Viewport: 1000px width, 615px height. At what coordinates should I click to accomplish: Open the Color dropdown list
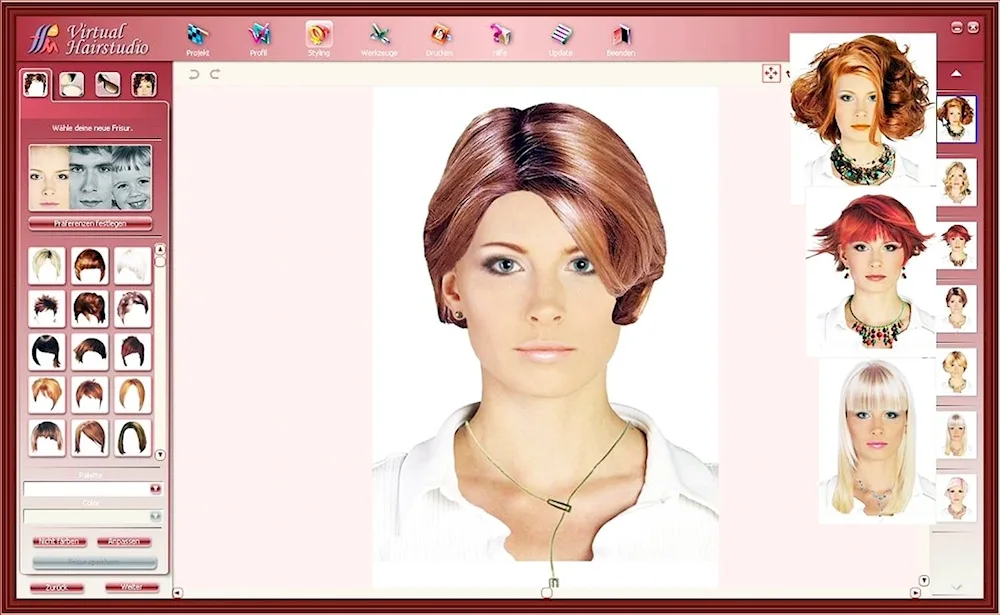155,516
